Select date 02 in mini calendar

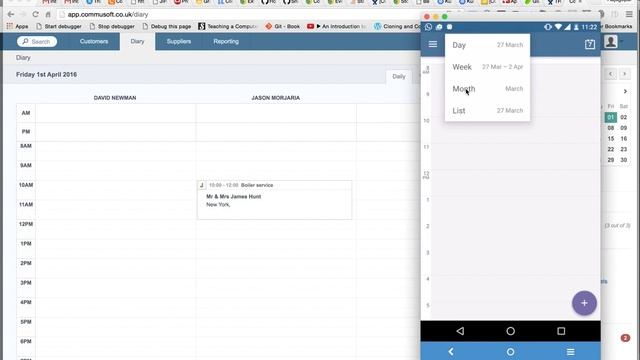tap(624, 117)
